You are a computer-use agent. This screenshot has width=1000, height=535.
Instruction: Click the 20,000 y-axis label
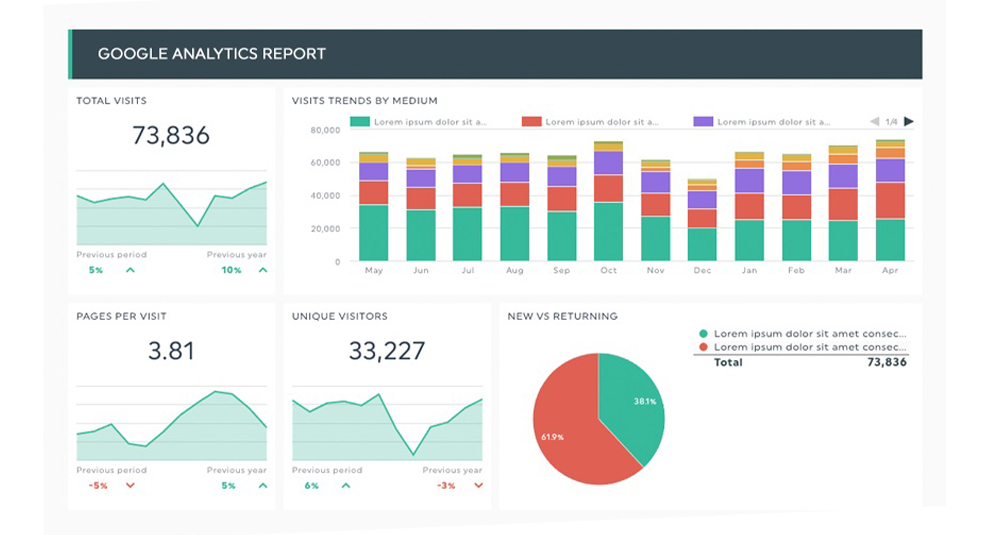point(325,228)
